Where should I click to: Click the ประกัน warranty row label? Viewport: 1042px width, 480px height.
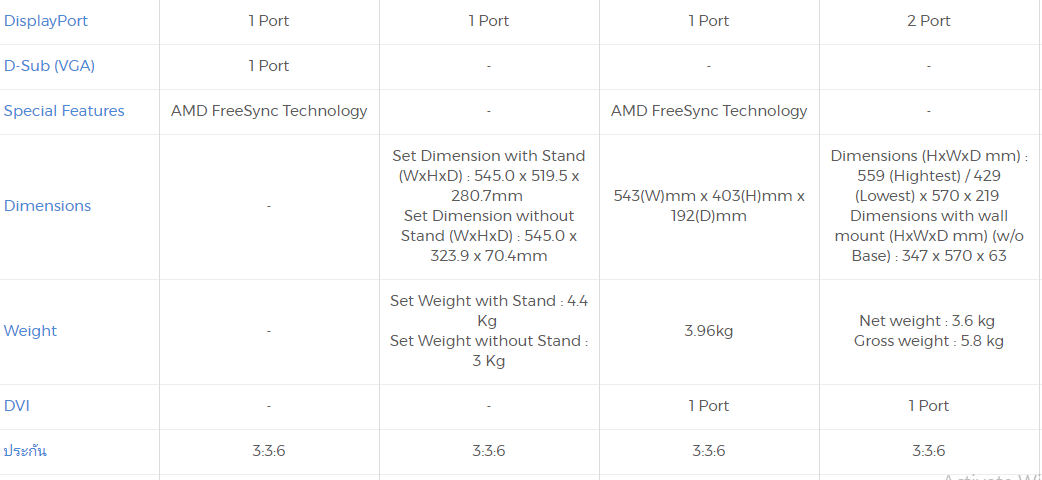(x=25, y=451)
